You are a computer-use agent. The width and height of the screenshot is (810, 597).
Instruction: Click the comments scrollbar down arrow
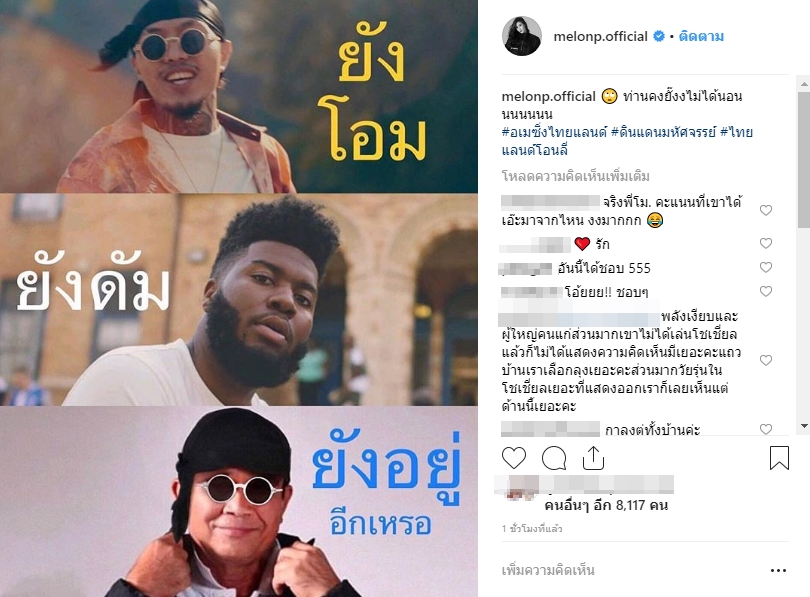(x=804, y=426)
